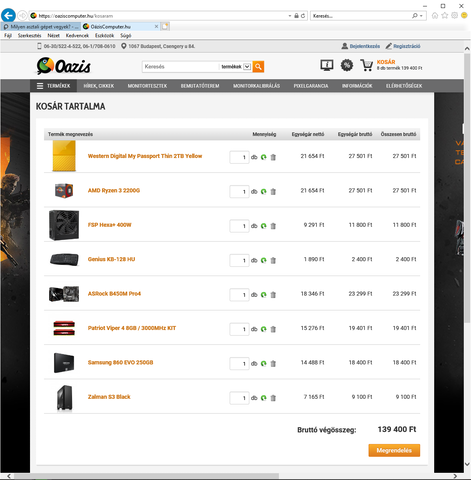Open ELÉRHETŐSÉGEK nav item
This screenshot has width=471, height=480.
[404, 86]
